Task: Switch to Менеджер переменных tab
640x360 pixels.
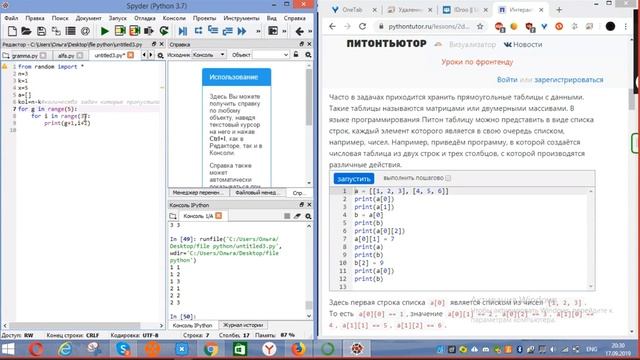Action: [198, 192]
